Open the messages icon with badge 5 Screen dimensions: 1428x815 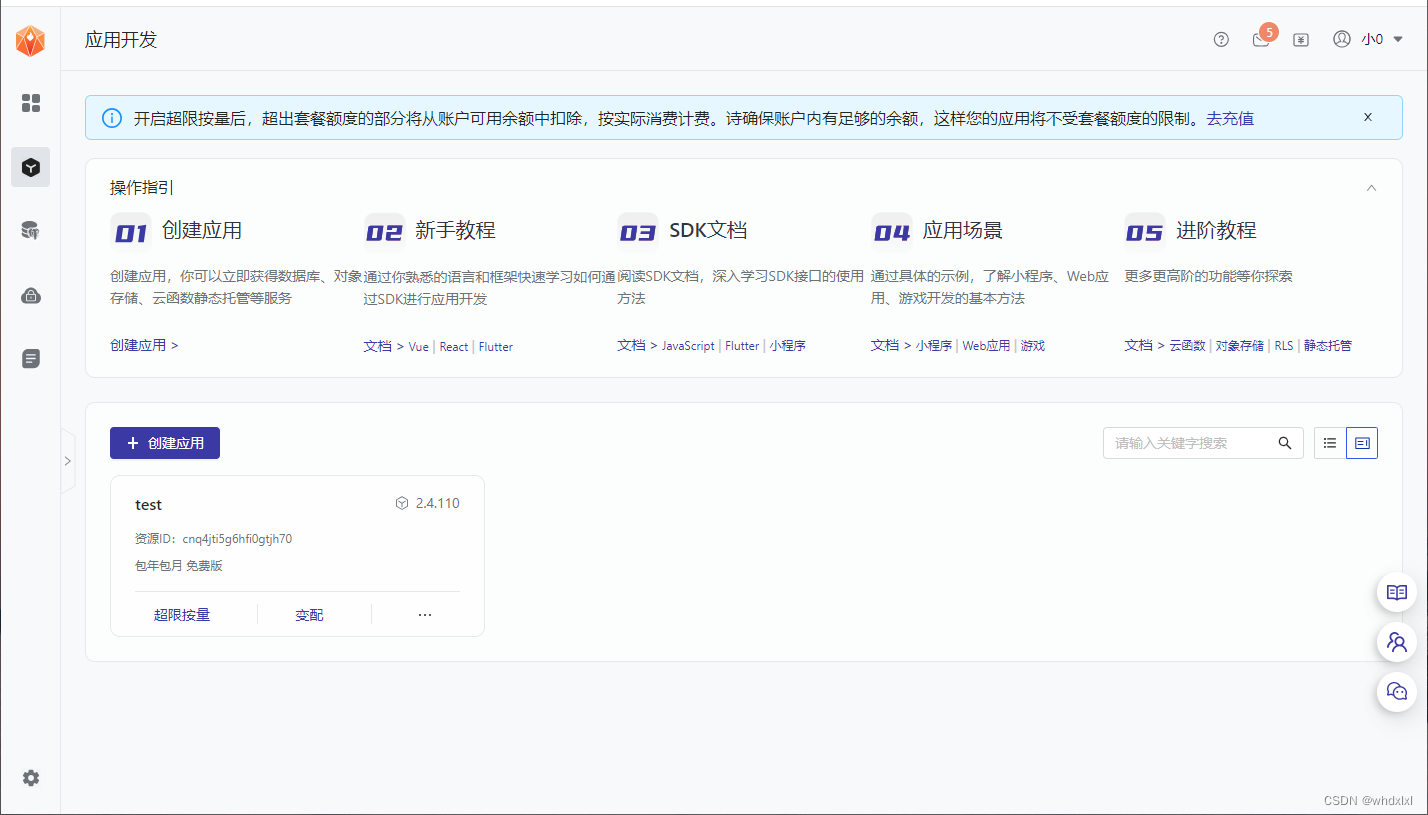(1262, 38)
